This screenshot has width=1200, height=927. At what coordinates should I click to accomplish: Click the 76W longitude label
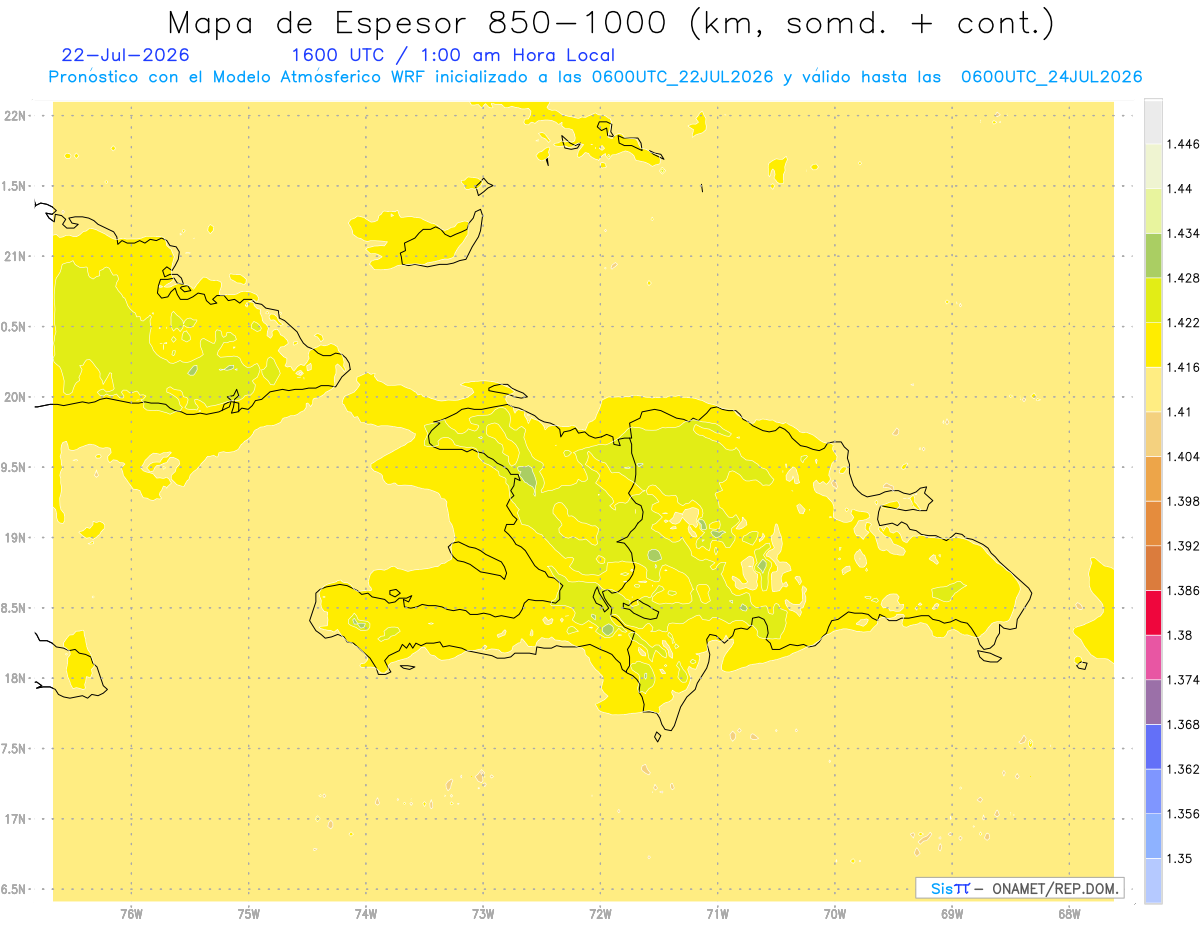tap(131, 913)
